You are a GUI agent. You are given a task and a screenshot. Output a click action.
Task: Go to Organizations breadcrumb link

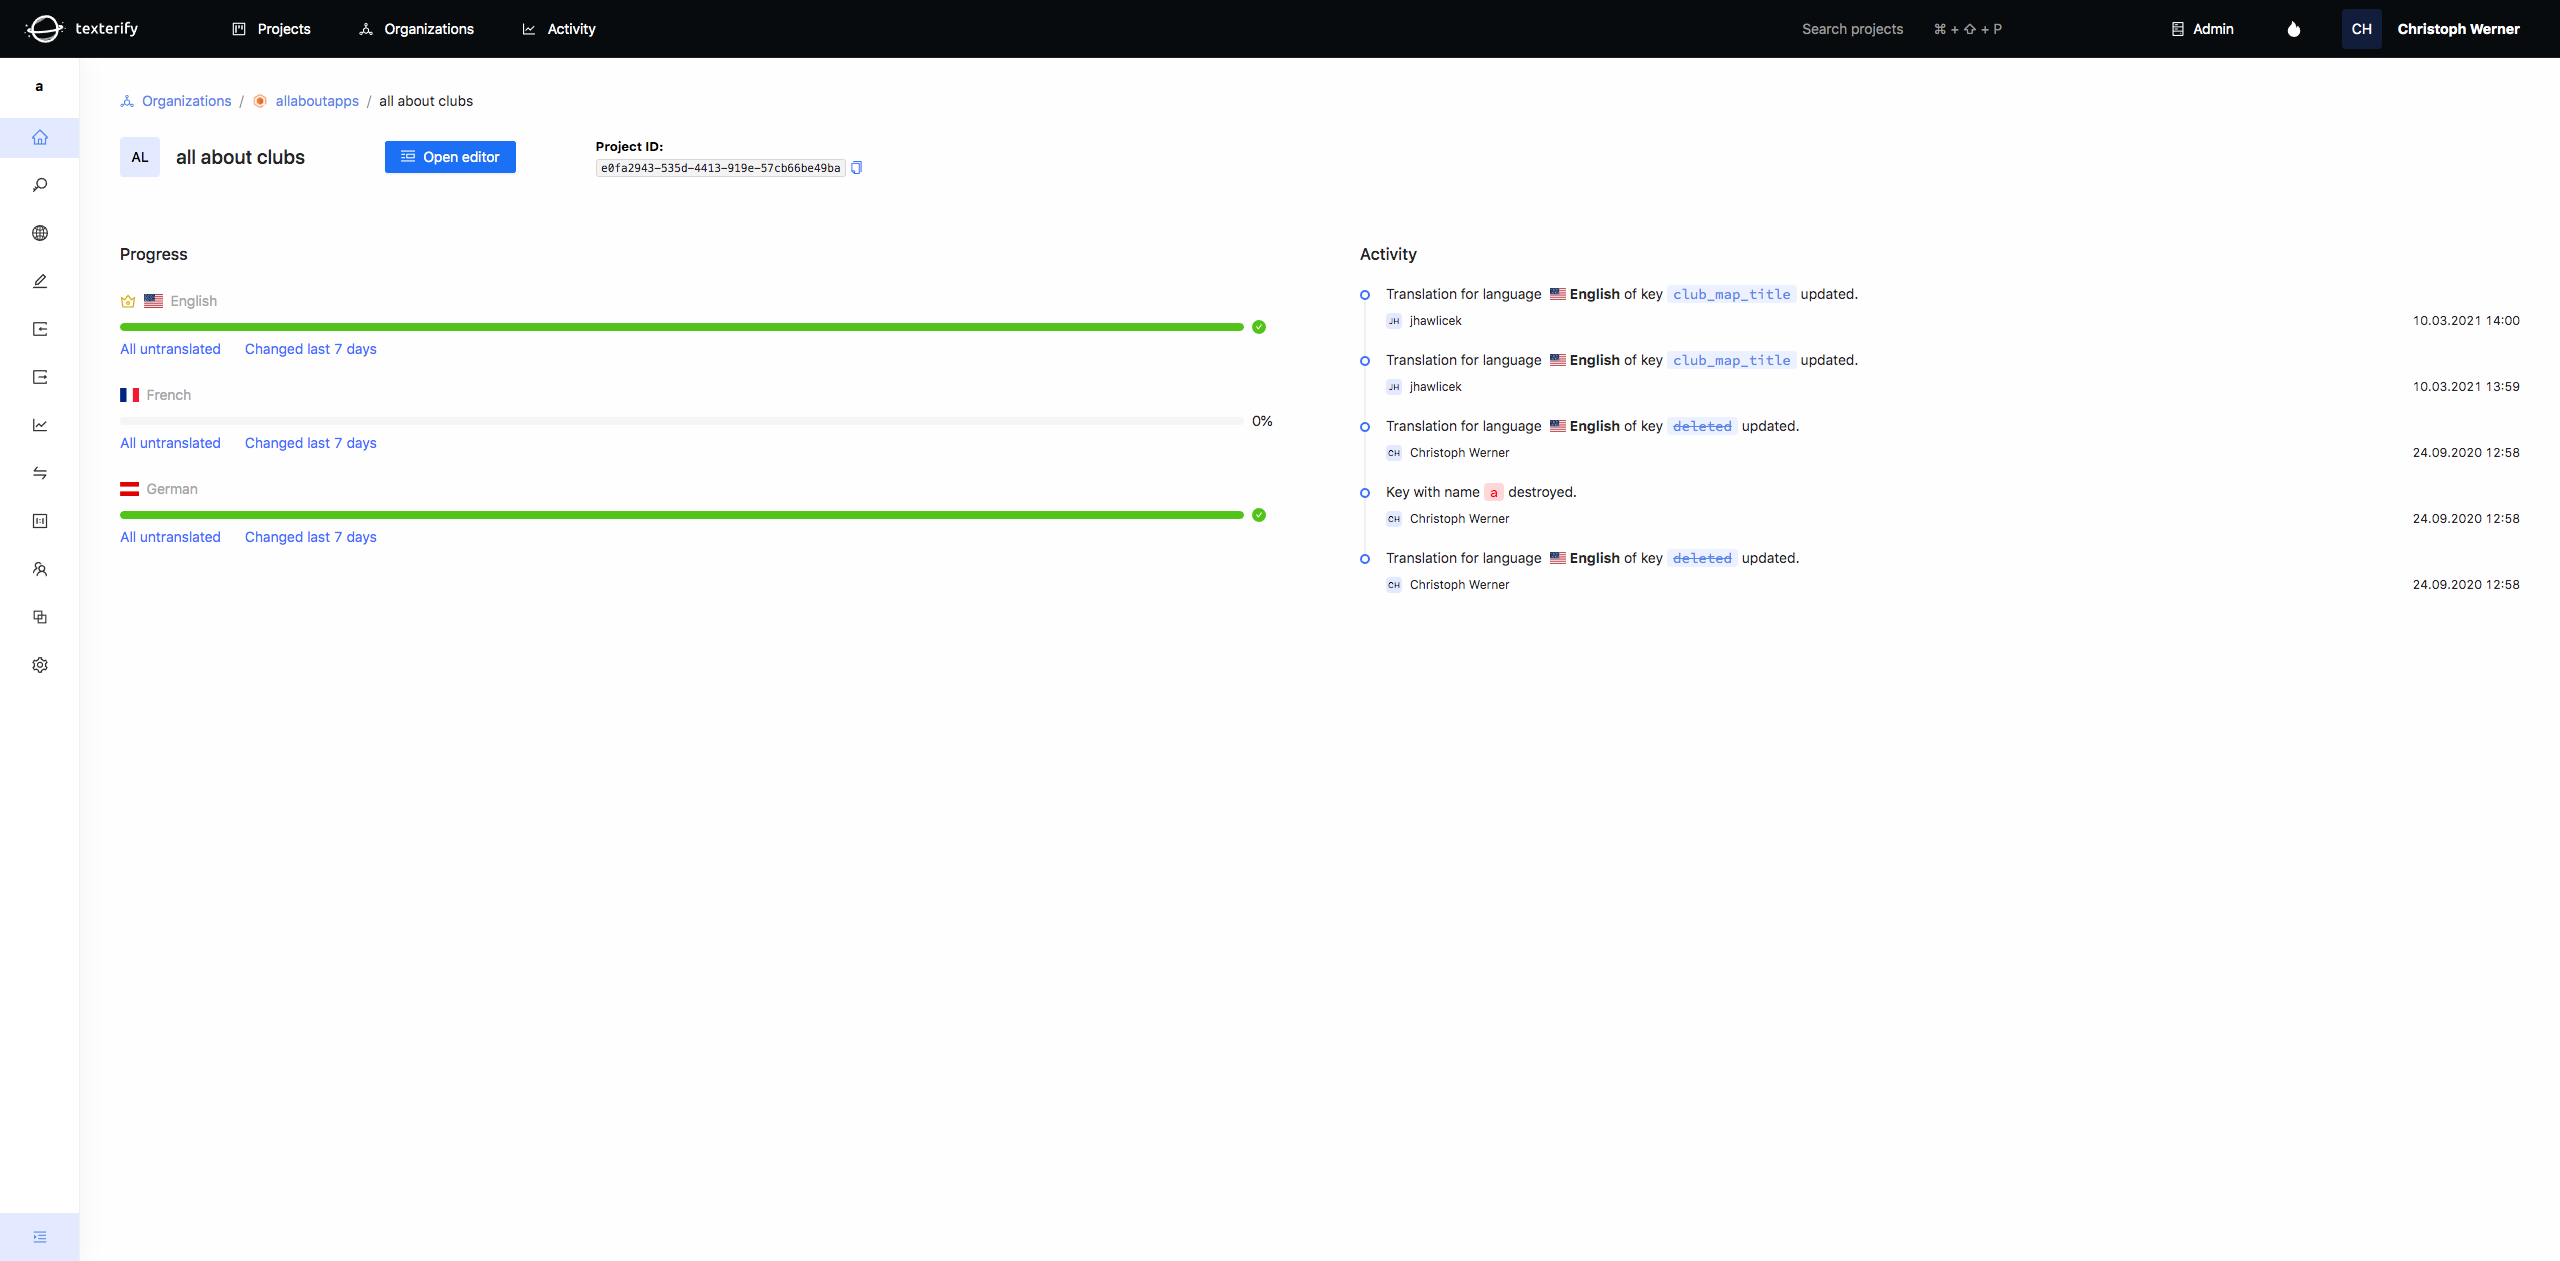186,101
